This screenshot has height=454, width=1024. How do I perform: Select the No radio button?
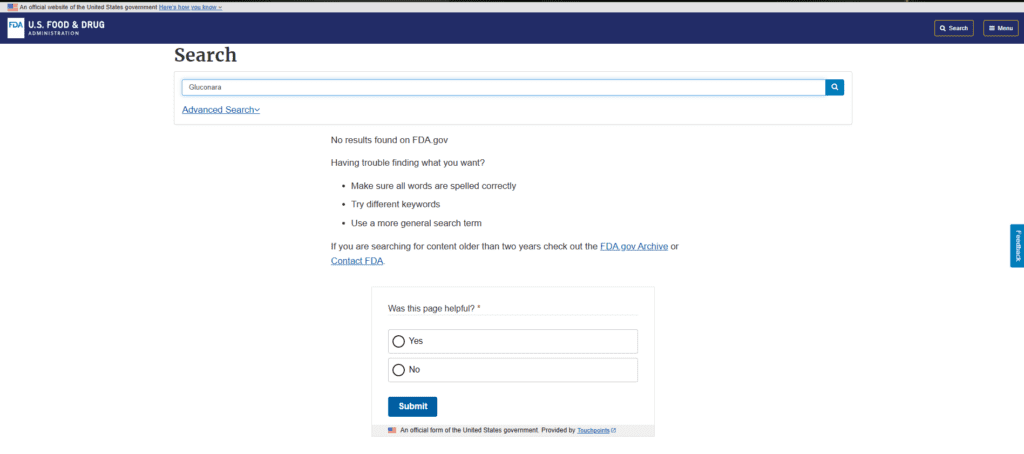pyautogui.click(x=398, y=370)
